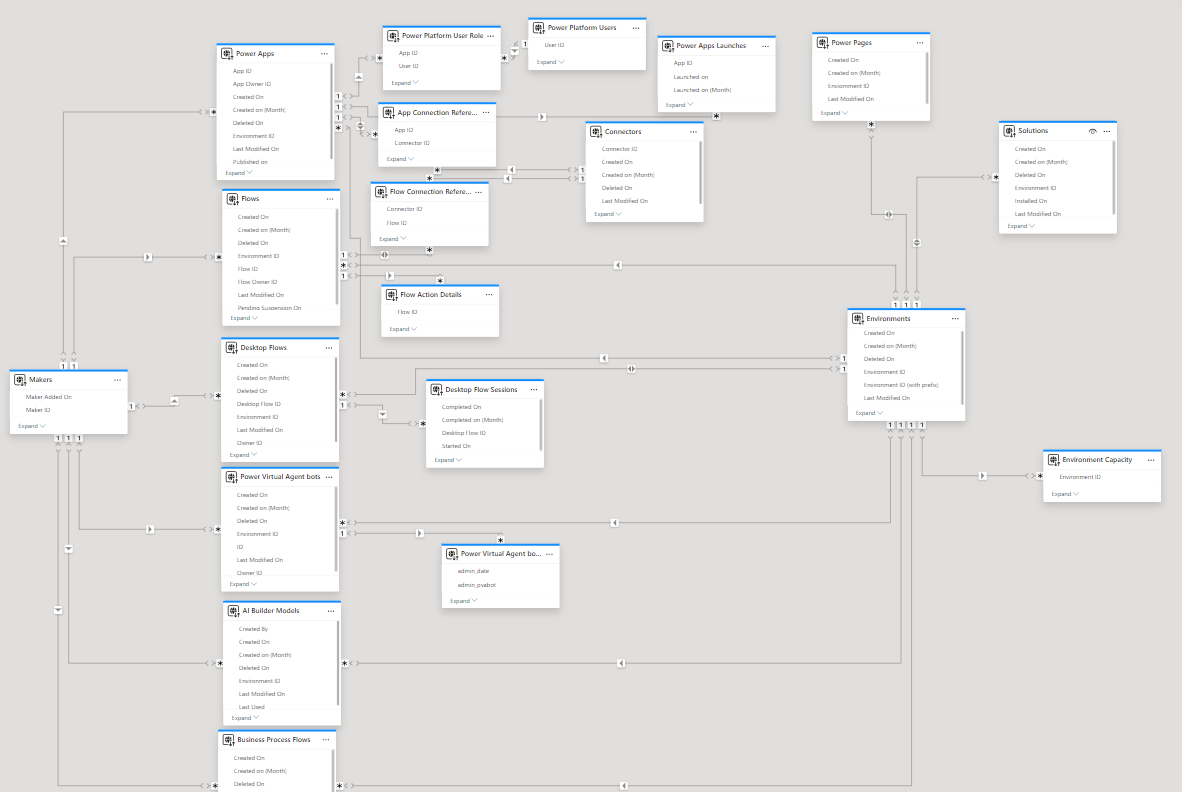Select Last Used field in AI Builder Models
The width and height of the screenshot is (1182, 792).
252,707
